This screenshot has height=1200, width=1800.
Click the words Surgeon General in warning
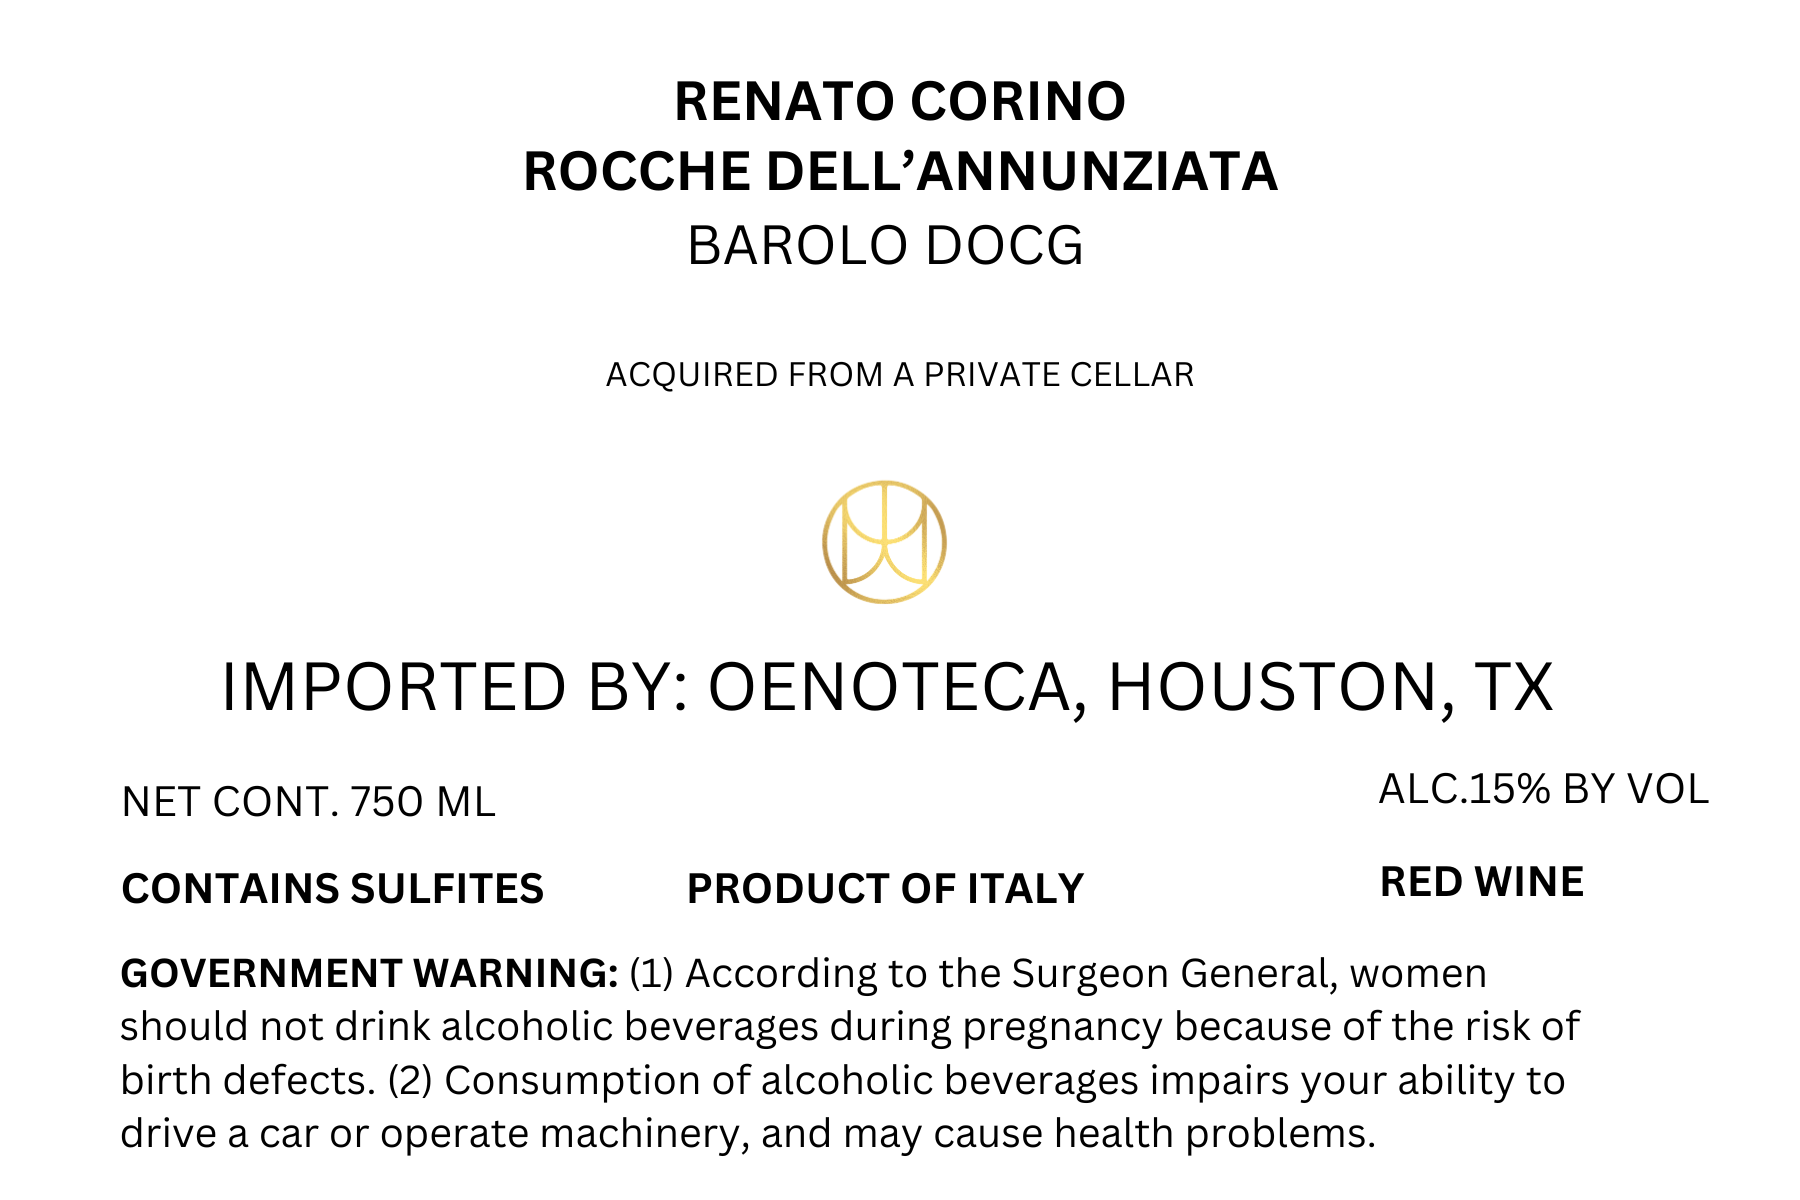pos(1174,974)
